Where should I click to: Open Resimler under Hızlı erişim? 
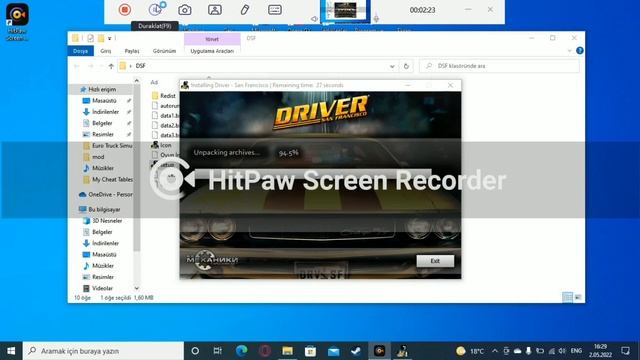coord(103,134)
